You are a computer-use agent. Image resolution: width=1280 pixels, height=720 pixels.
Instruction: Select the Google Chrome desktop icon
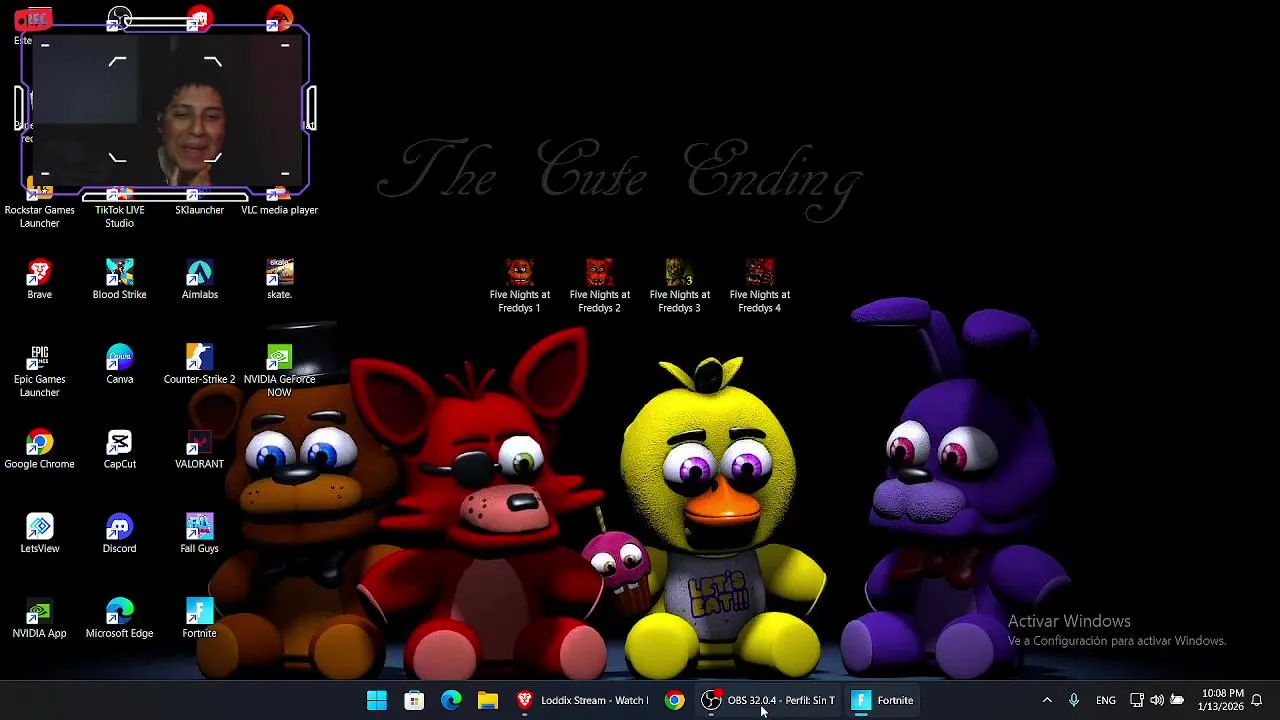tap(39, 449)
